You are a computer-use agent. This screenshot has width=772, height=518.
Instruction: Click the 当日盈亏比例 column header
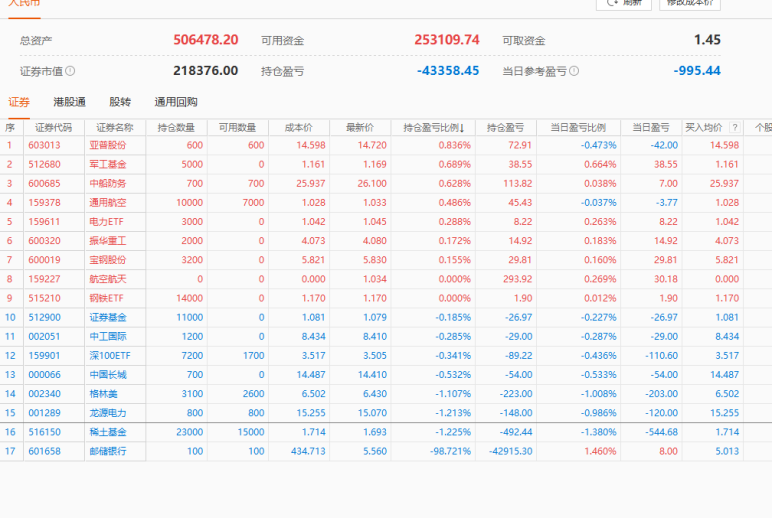578,128
